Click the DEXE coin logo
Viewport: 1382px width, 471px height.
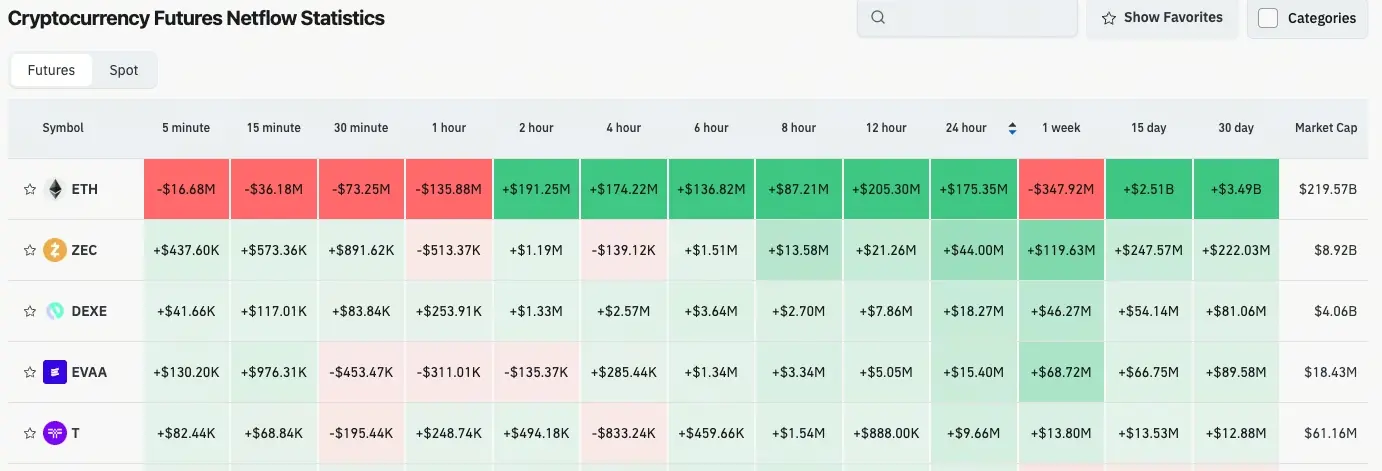55,311
